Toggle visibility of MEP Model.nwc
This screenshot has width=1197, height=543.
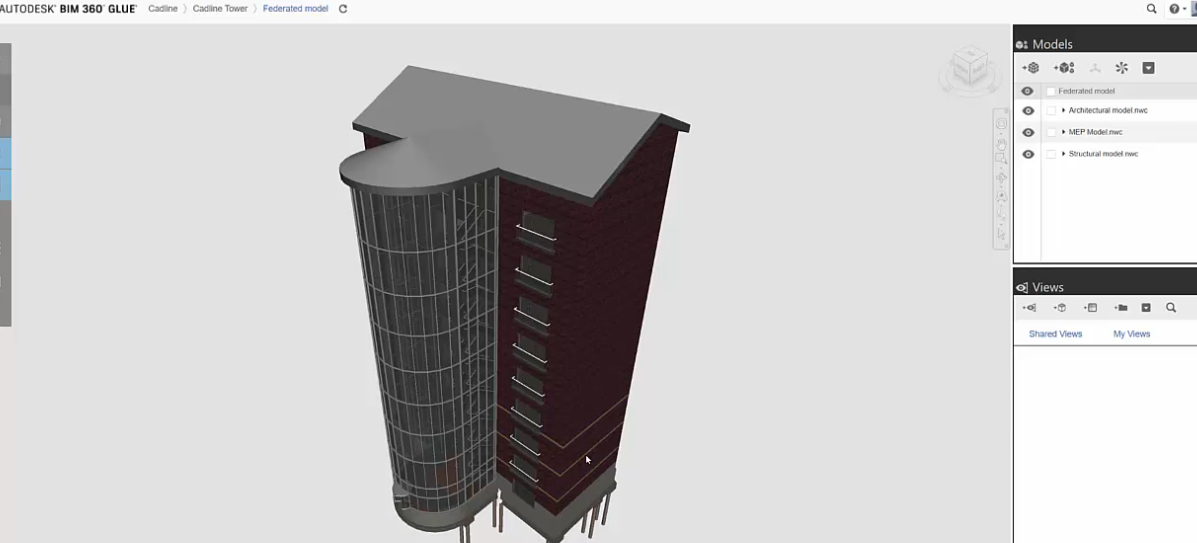[1028, 132]
